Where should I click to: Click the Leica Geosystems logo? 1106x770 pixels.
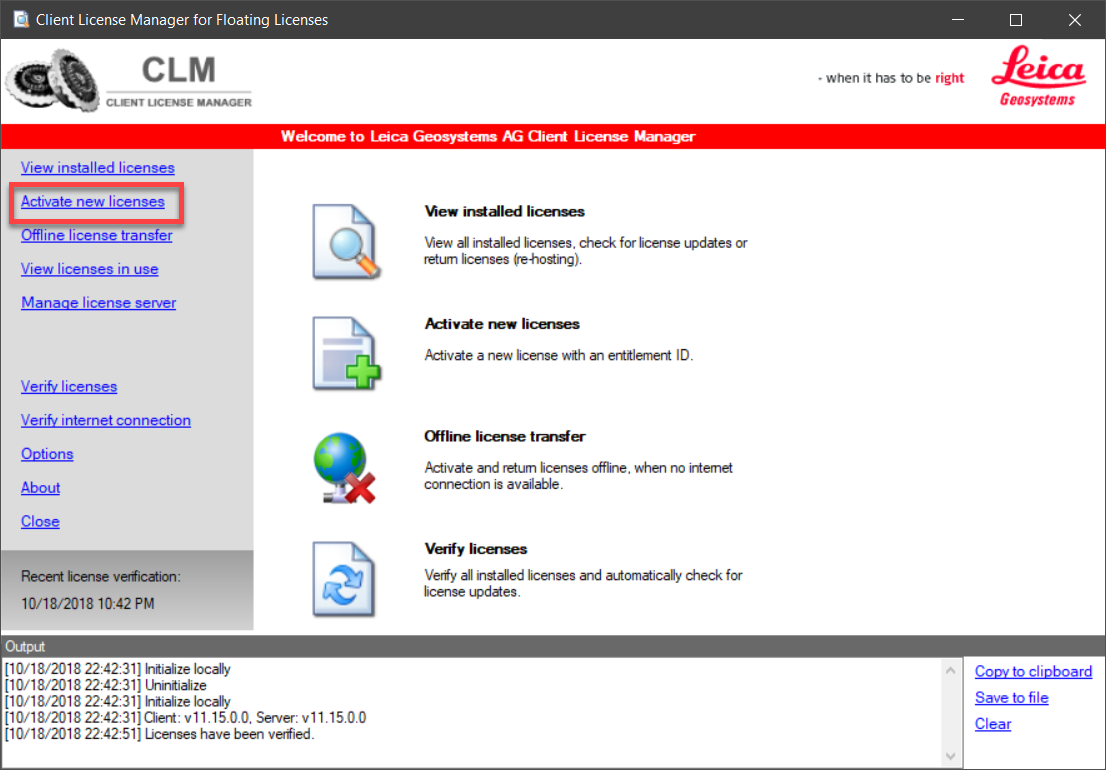(1038, 77)
